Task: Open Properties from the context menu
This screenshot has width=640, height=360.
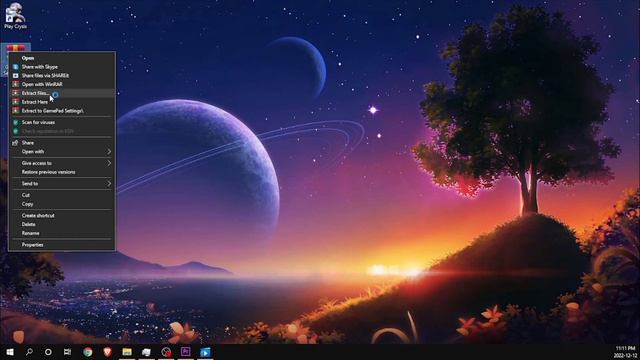Action: 62,245
